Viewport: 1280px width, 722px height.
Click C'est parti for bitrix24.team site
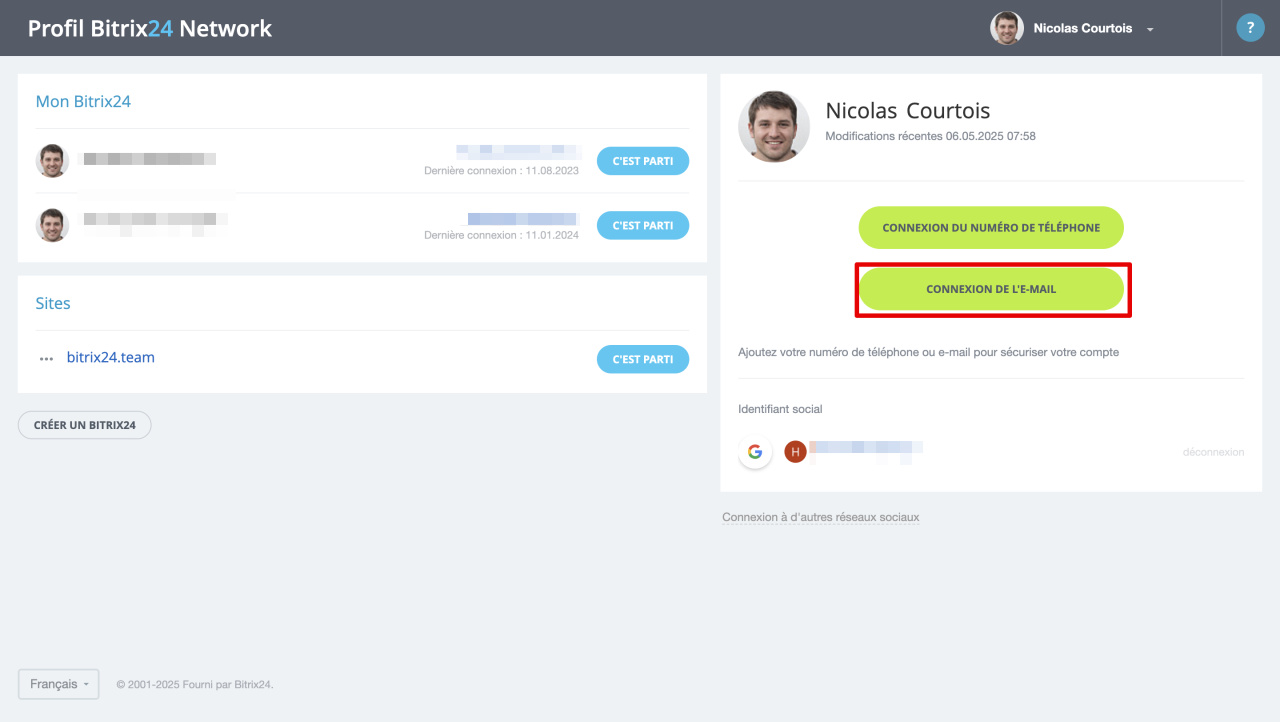pos(643,359)
